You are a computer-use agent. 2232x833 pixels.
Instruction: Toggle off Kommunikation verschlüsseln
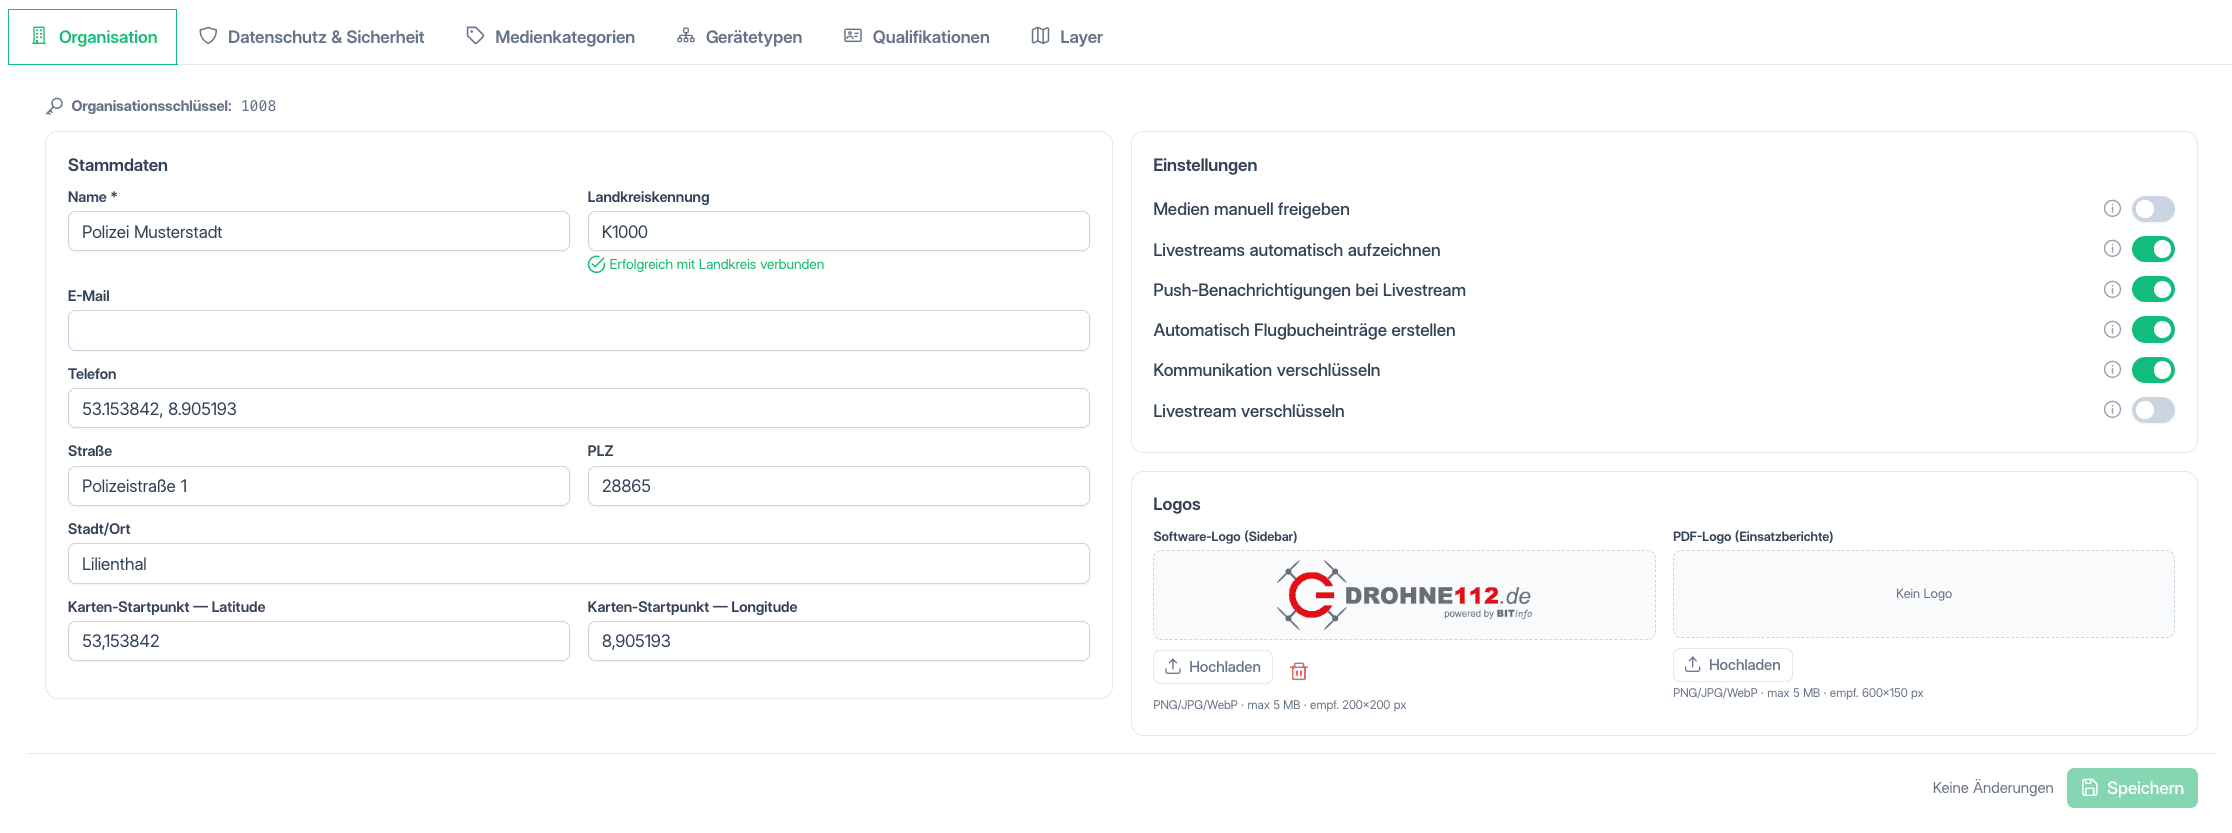pyautogui.click(x=2153, y=369)
